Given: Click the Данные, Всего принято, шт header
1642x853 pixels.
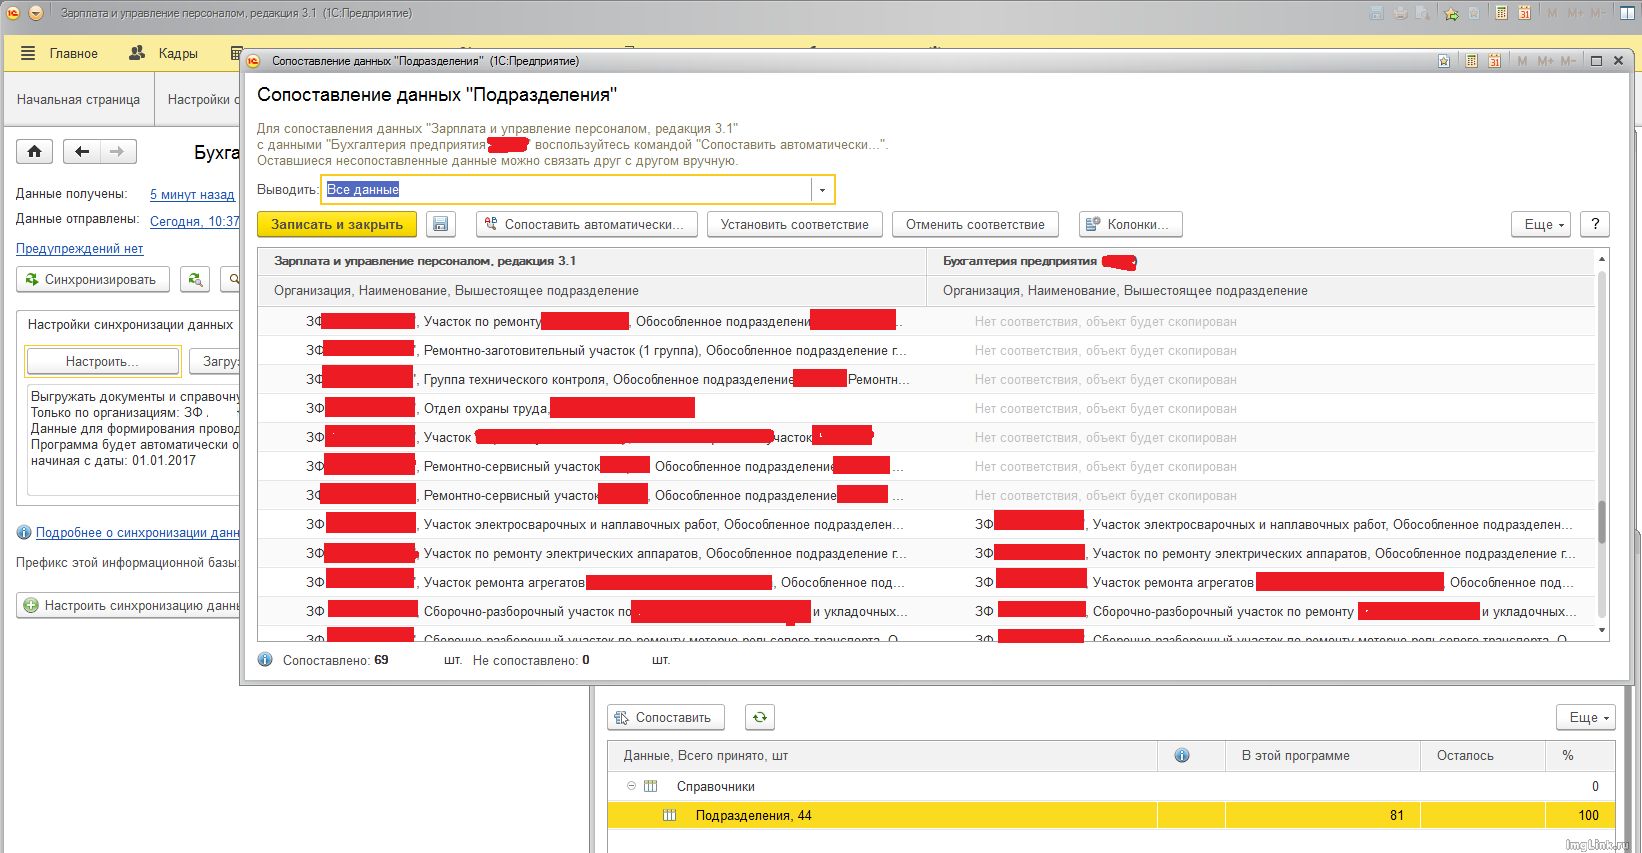Looking at the screenshot, I should 882,756.
